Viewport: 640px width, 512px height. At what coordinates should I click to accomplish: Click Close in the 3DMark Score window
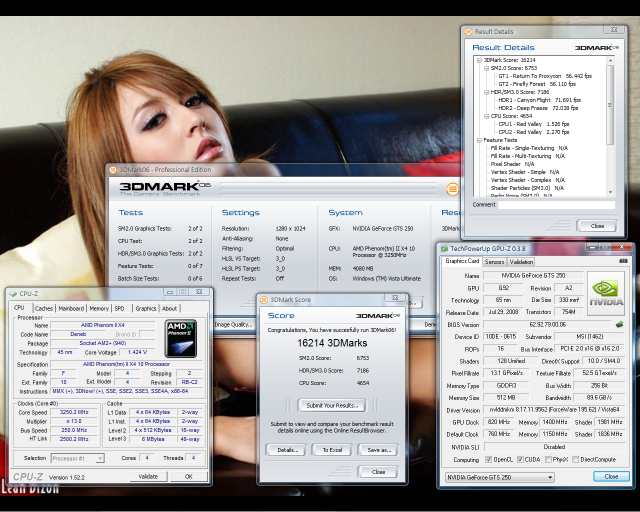pos(378,472)
